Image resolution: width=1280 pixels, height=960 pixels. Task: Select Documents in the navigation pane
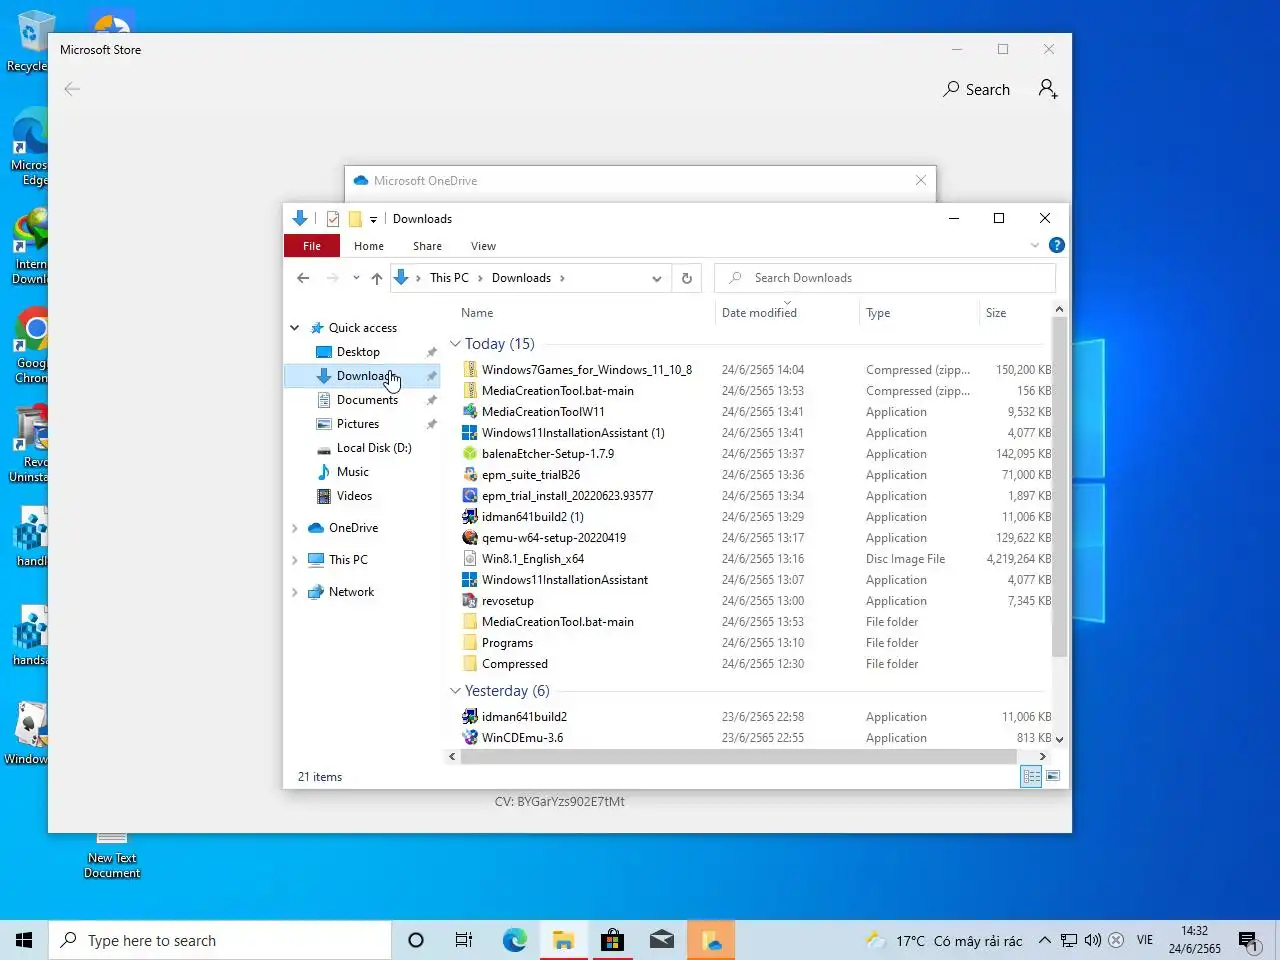click(367, 400)
